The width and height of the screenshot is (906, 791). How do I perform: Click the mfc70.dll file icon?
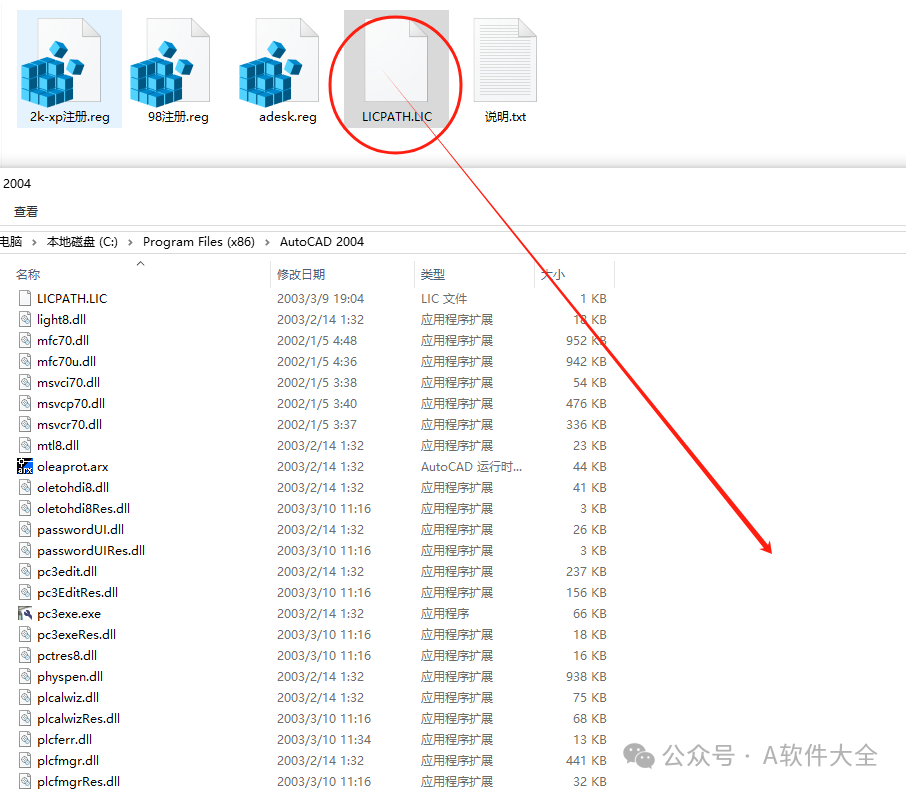click(25, 340)
